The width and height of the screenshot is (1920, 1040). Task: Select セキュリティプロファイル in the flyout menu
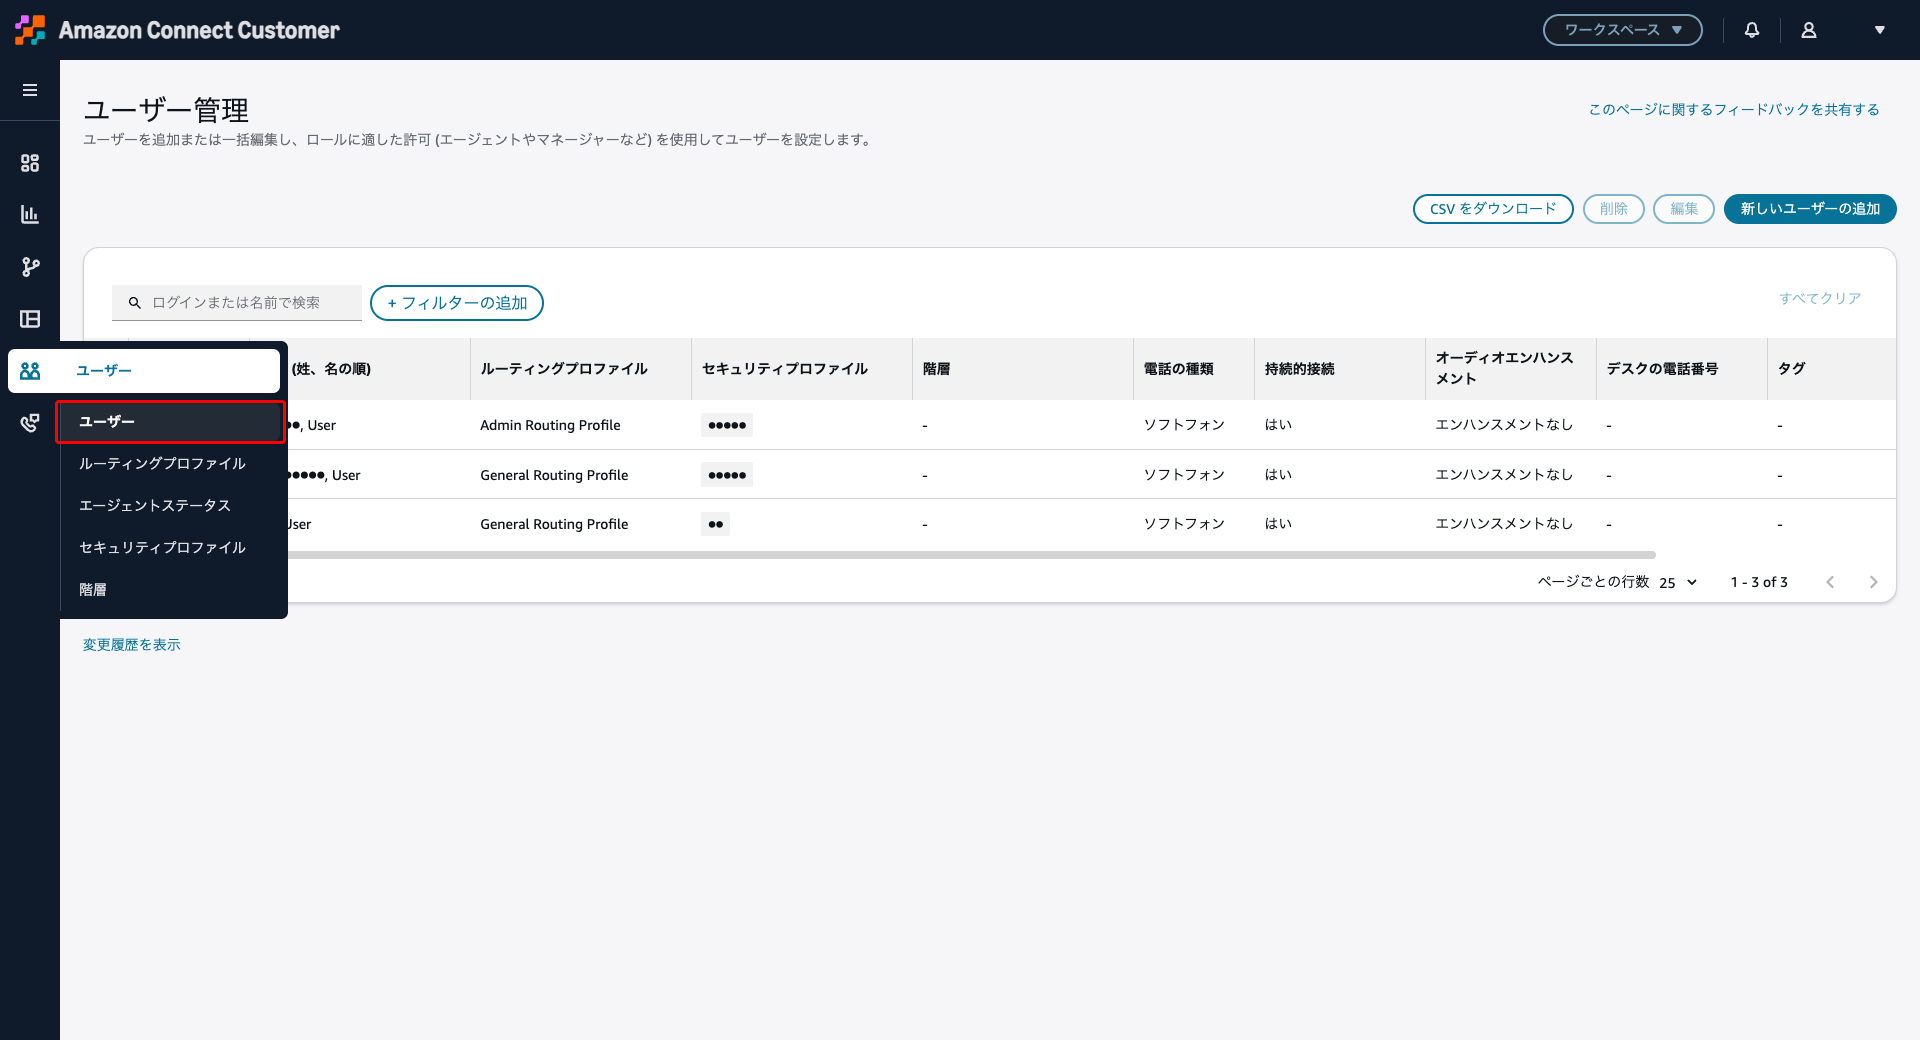[x=162, y=548]
